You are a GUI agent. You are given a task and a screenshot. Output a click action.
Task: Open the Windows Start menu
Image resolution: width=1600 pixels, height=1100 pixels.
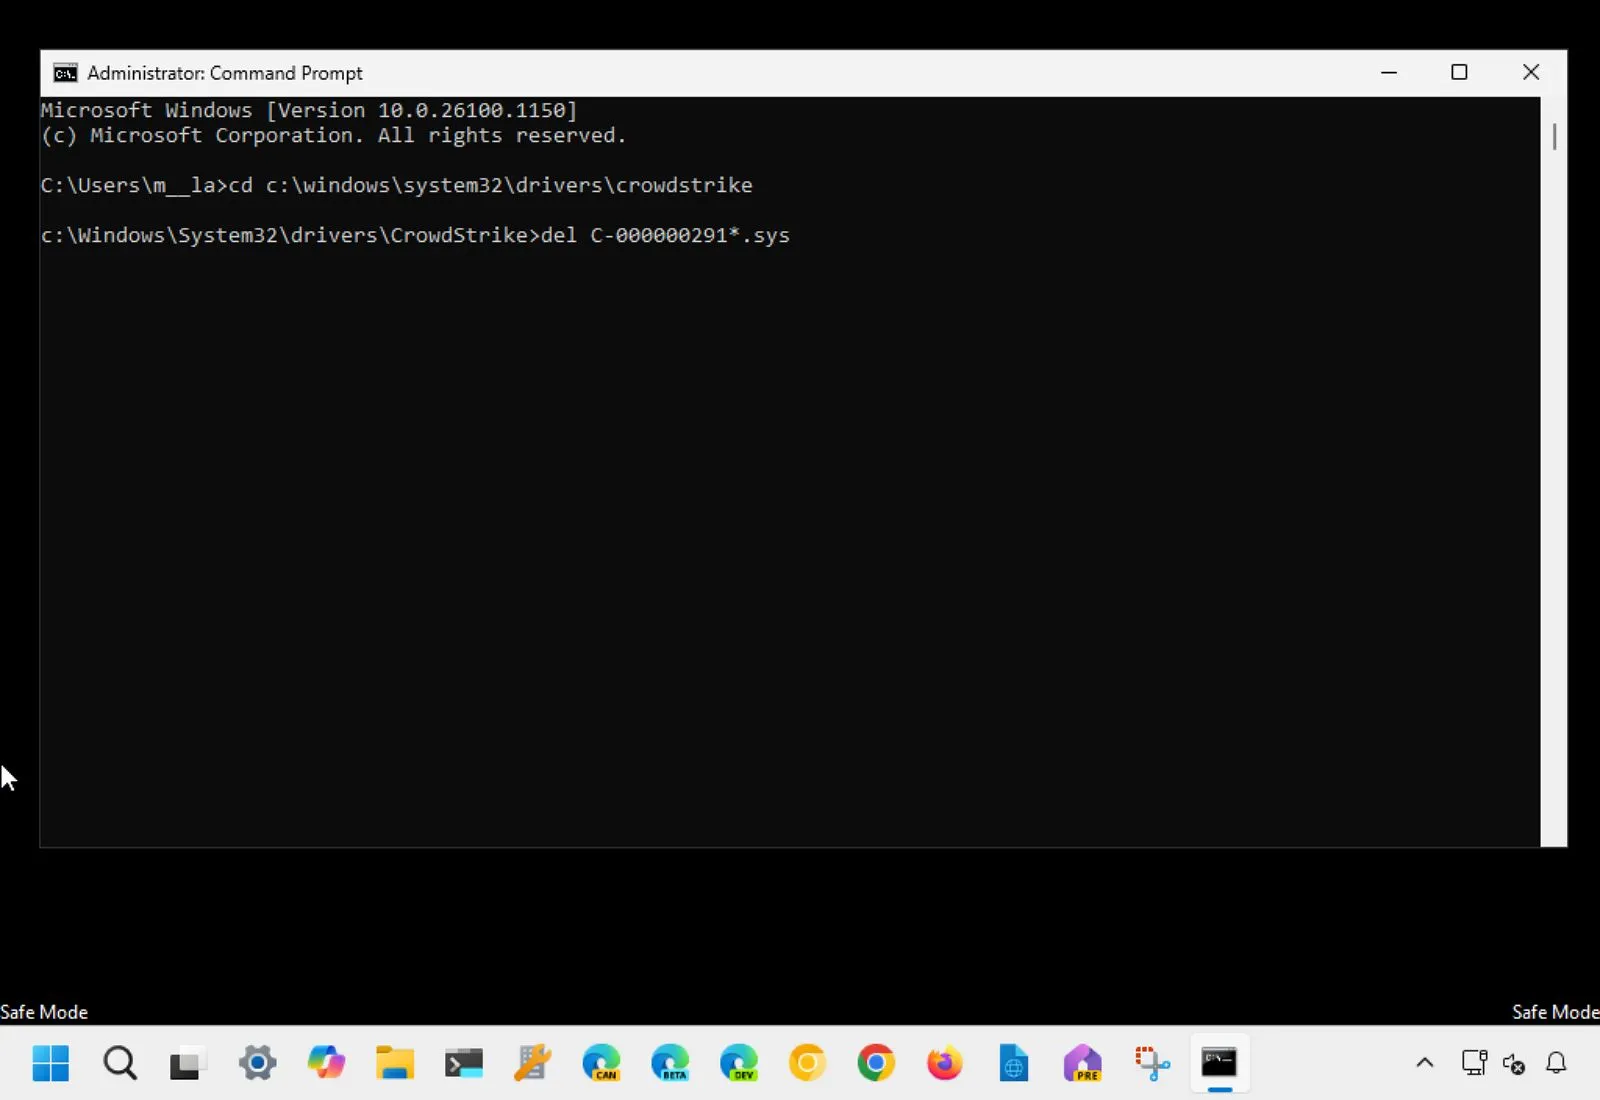[50, 1063]
